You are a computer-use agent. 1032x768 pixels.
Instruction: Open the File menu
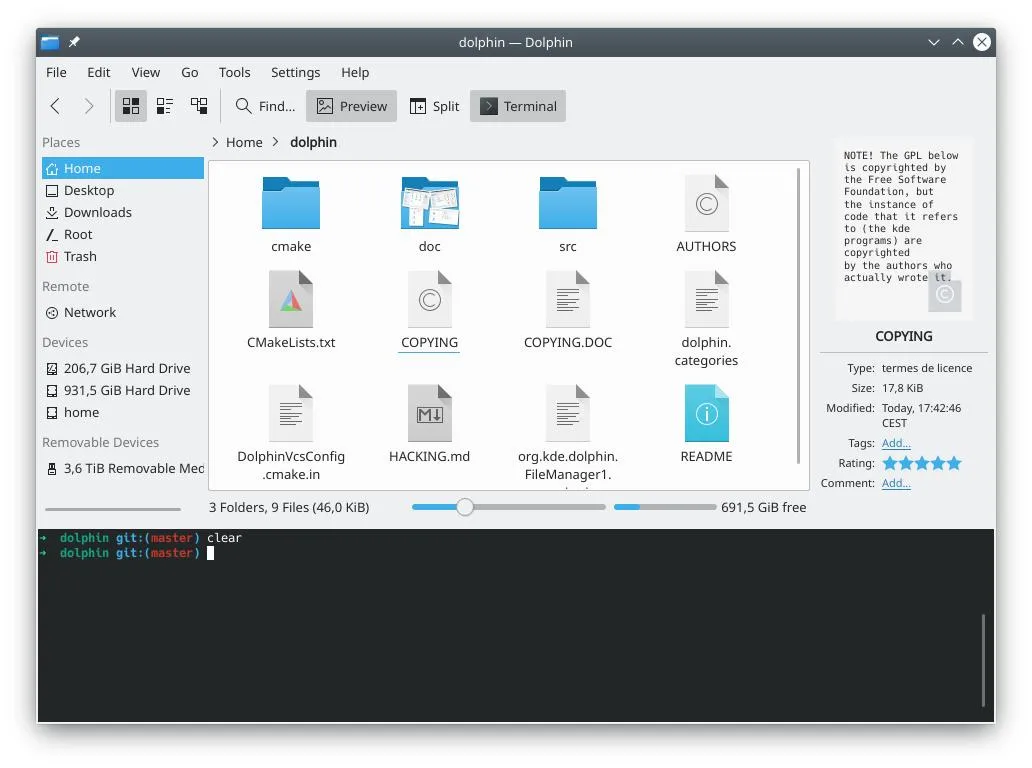pos(56,72)
